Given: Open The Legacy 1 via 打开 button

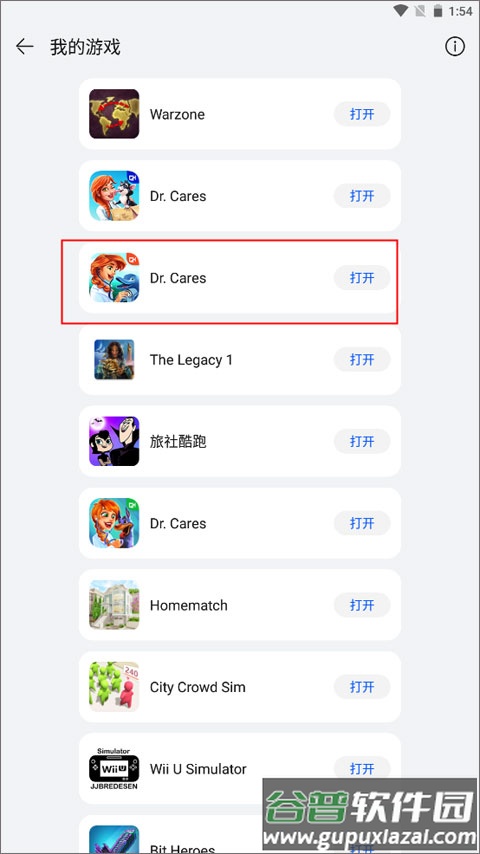Looking at the screenshot, I should click(362, 359).
